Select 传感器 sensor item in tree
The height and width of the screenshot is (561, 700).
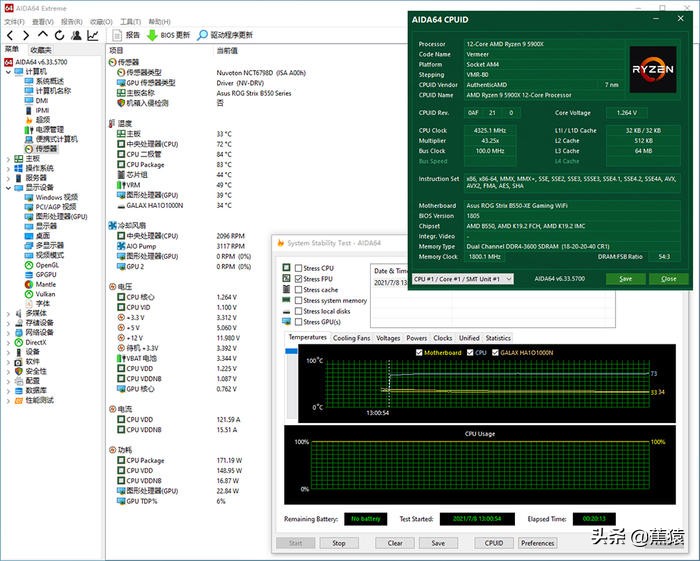coord(46,149)
